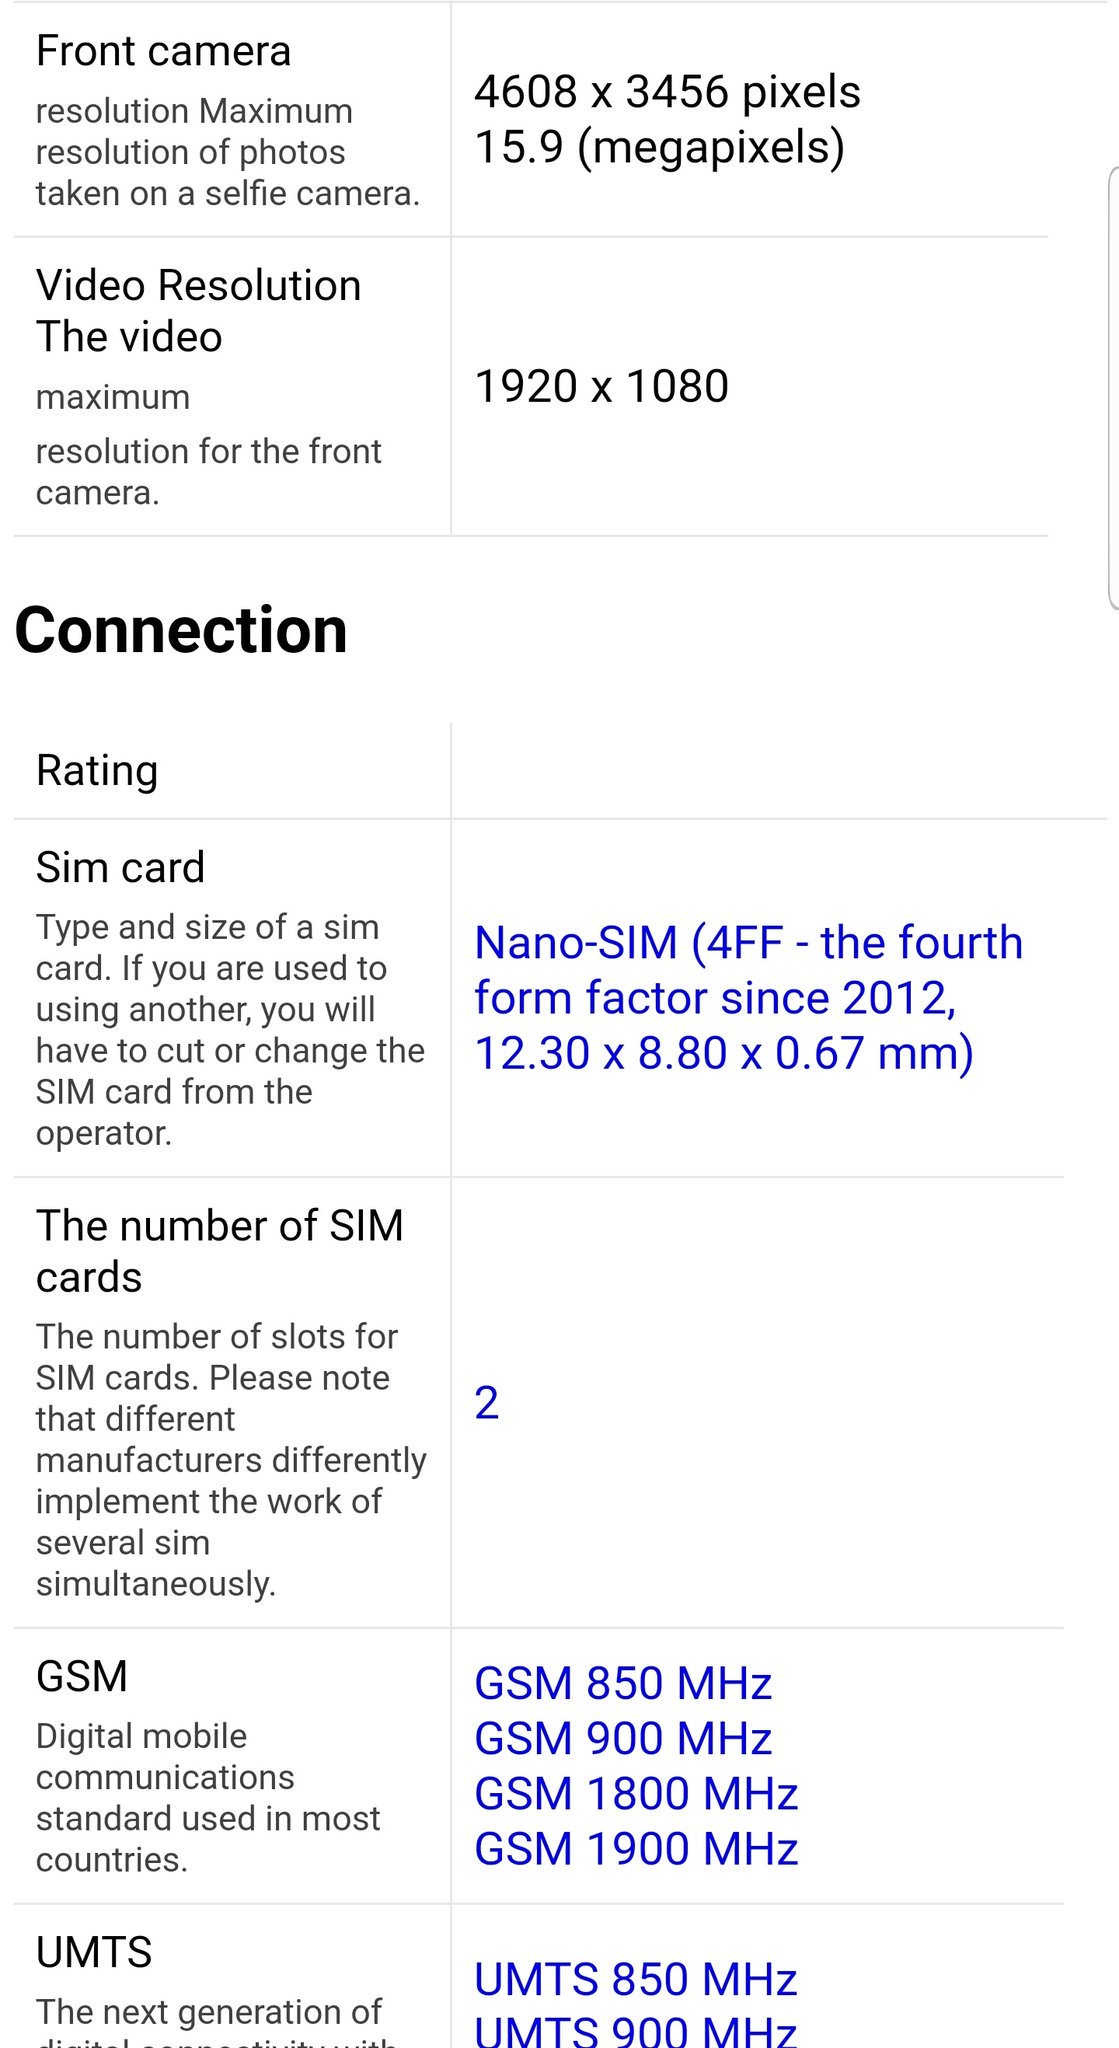The width and height of the screenshot is (1119, 2048).
Task: Click the Front camera row title
Action: coord(163,51)
